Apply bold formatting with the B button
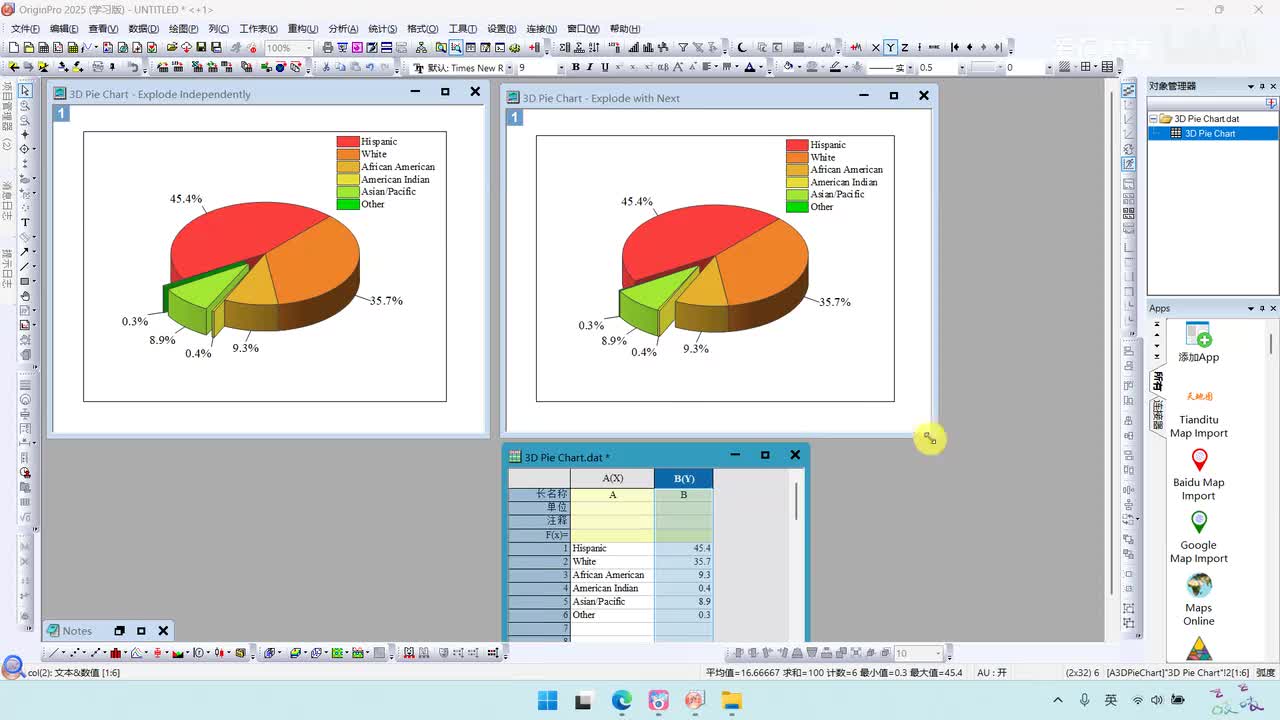The width and height of the screenshot is (1280, 720). click(575, 67)
